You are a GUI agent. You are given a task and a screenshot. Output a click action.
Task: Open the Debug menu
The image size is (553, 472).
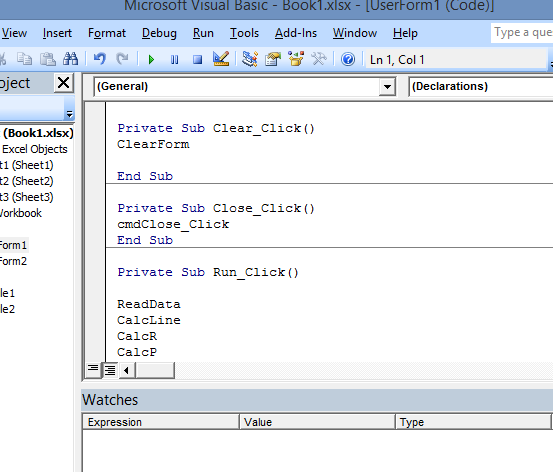click(159, 33)
